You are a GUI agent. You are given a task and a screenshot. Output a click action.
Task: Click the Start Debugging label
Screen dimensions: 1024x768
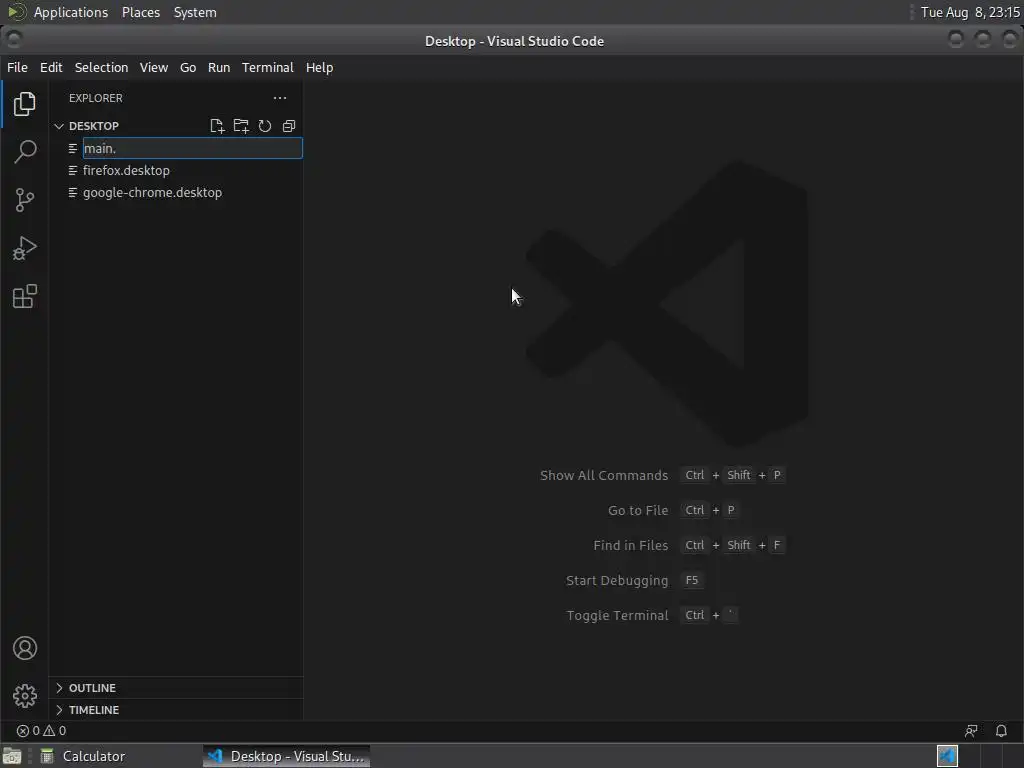coord(616,581)
